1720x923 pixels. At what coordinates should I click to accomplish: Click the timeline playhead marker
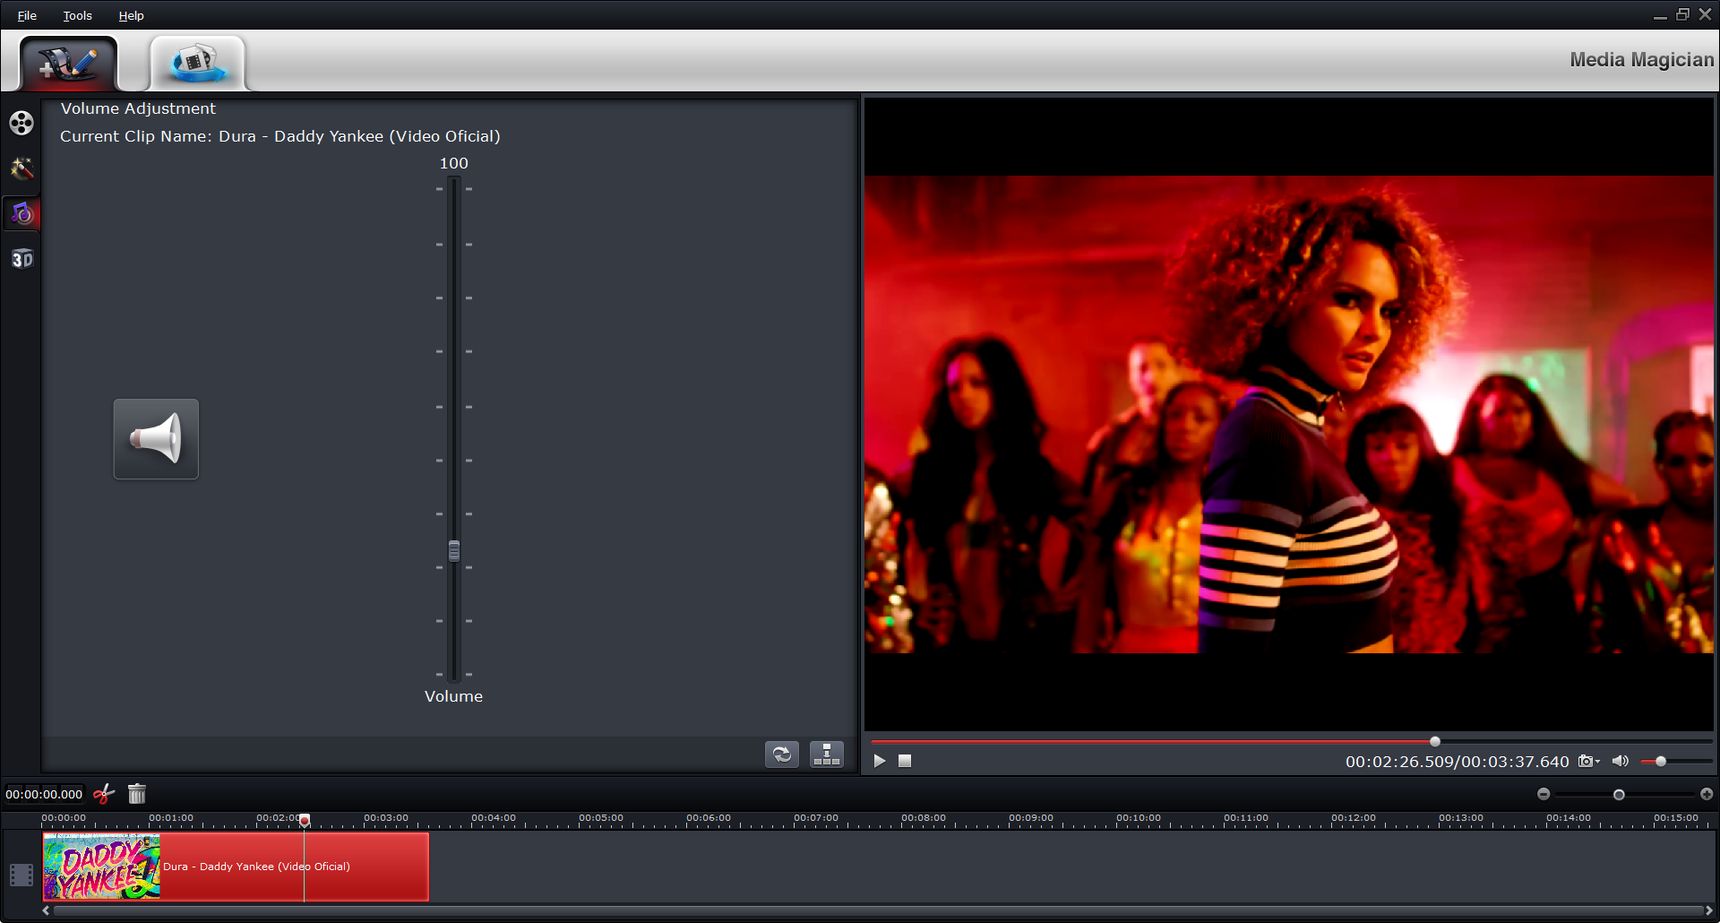(x=305, y=820)
